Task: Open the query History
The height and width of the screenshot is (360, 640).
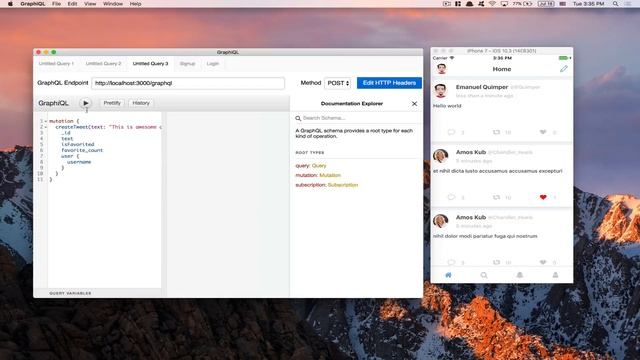Action: (x=141, y=103)
